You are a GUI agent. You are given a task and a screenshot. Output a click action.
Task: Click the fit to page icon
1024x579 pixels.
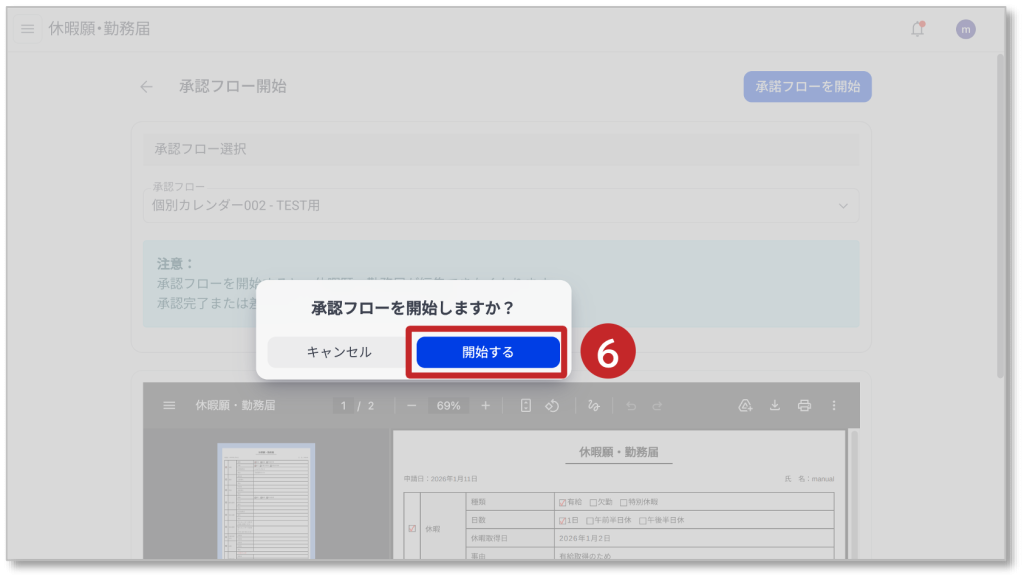(525, 406)
